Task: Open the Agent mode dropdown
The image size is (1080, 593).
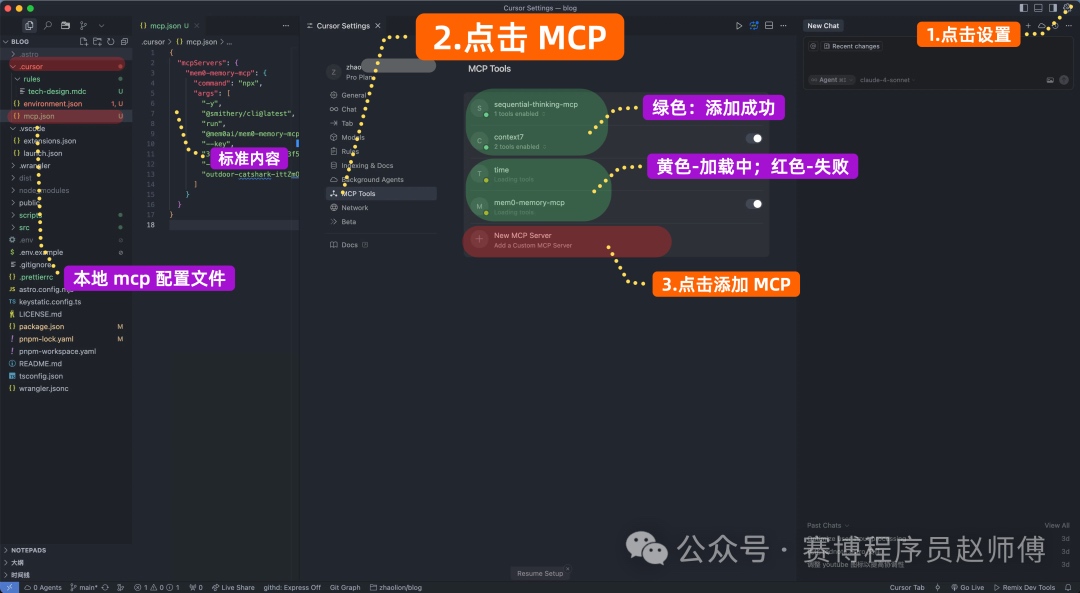Action: 832,80
